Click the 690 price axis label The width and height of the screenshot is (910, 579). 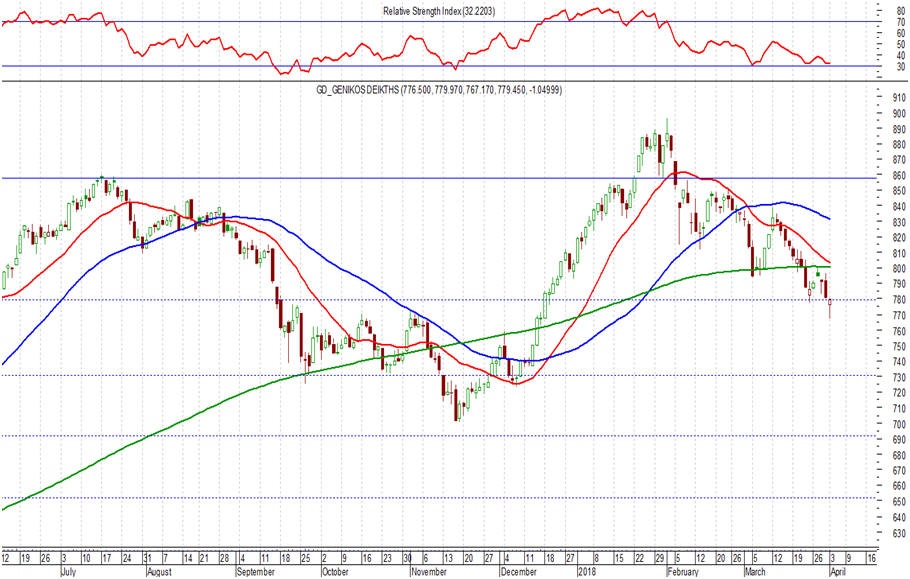pyautogui.click(x=900, y=439)
